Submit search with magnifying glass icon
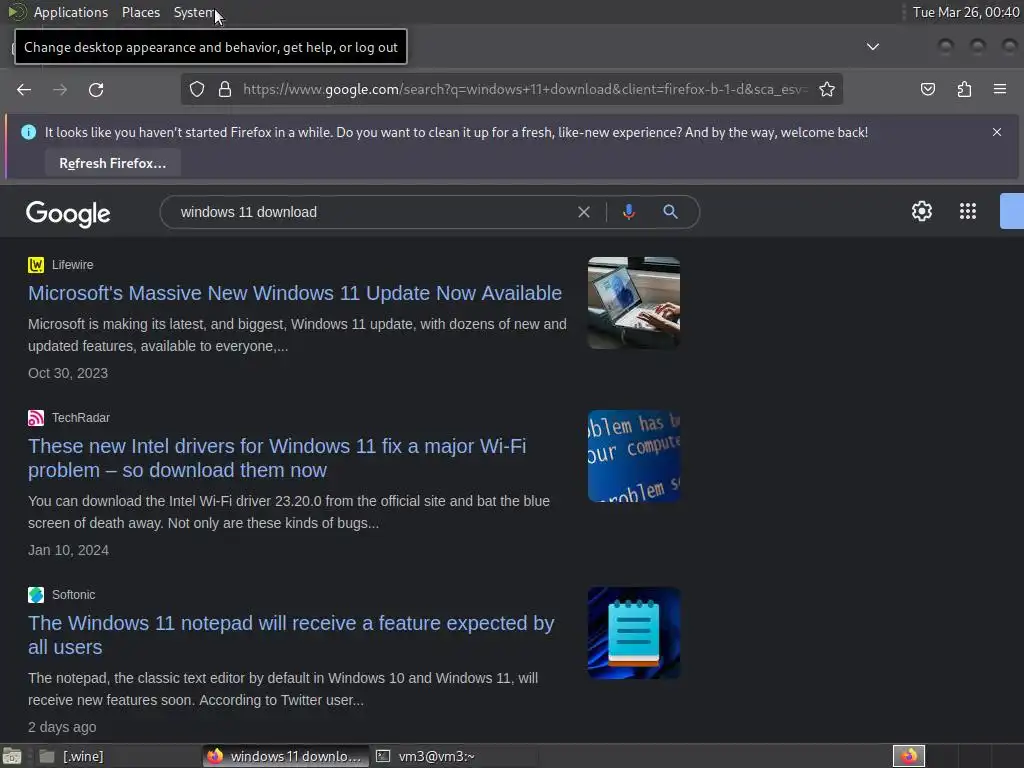Image resolution: width=1024 pixels, height=768 pixels. pyautogui.click(x=670, y=212)
